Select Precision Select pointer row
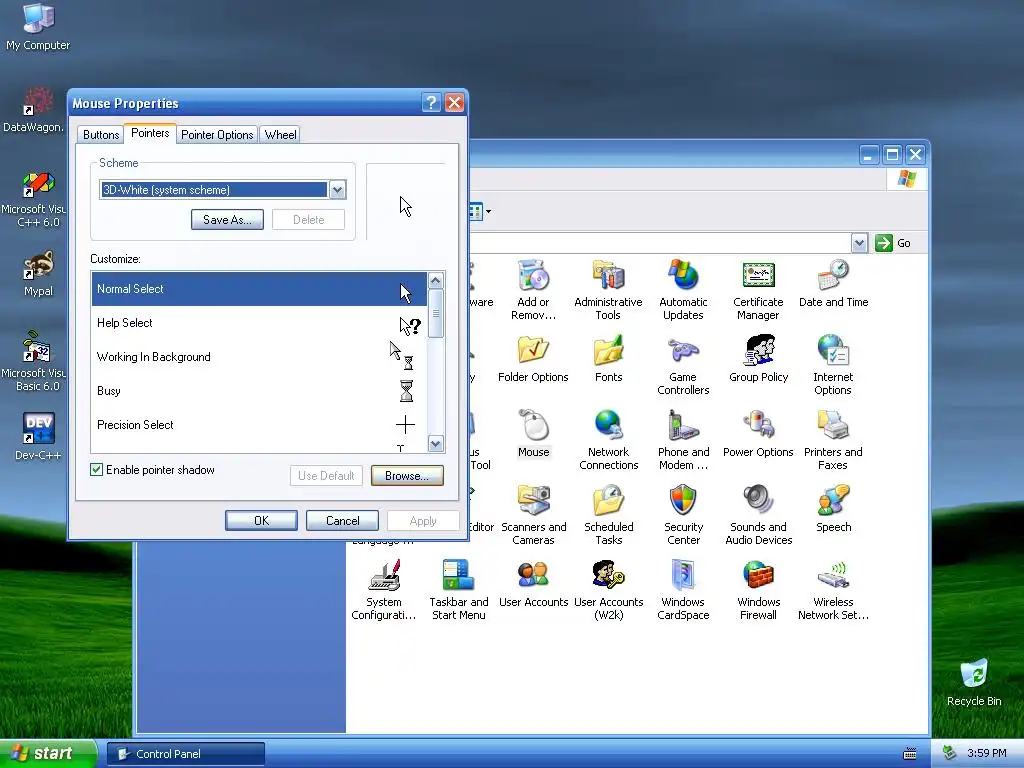This screenshot has height=768, width=1024. pyautogui.click(x=259, y=425)
